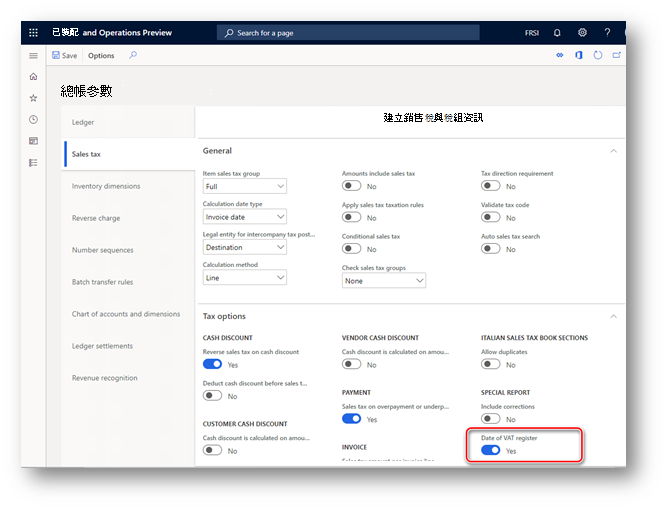The image size is (668, 510).
Task: Open Workspaces icon in the sidebar
Action: pos(33,141)
